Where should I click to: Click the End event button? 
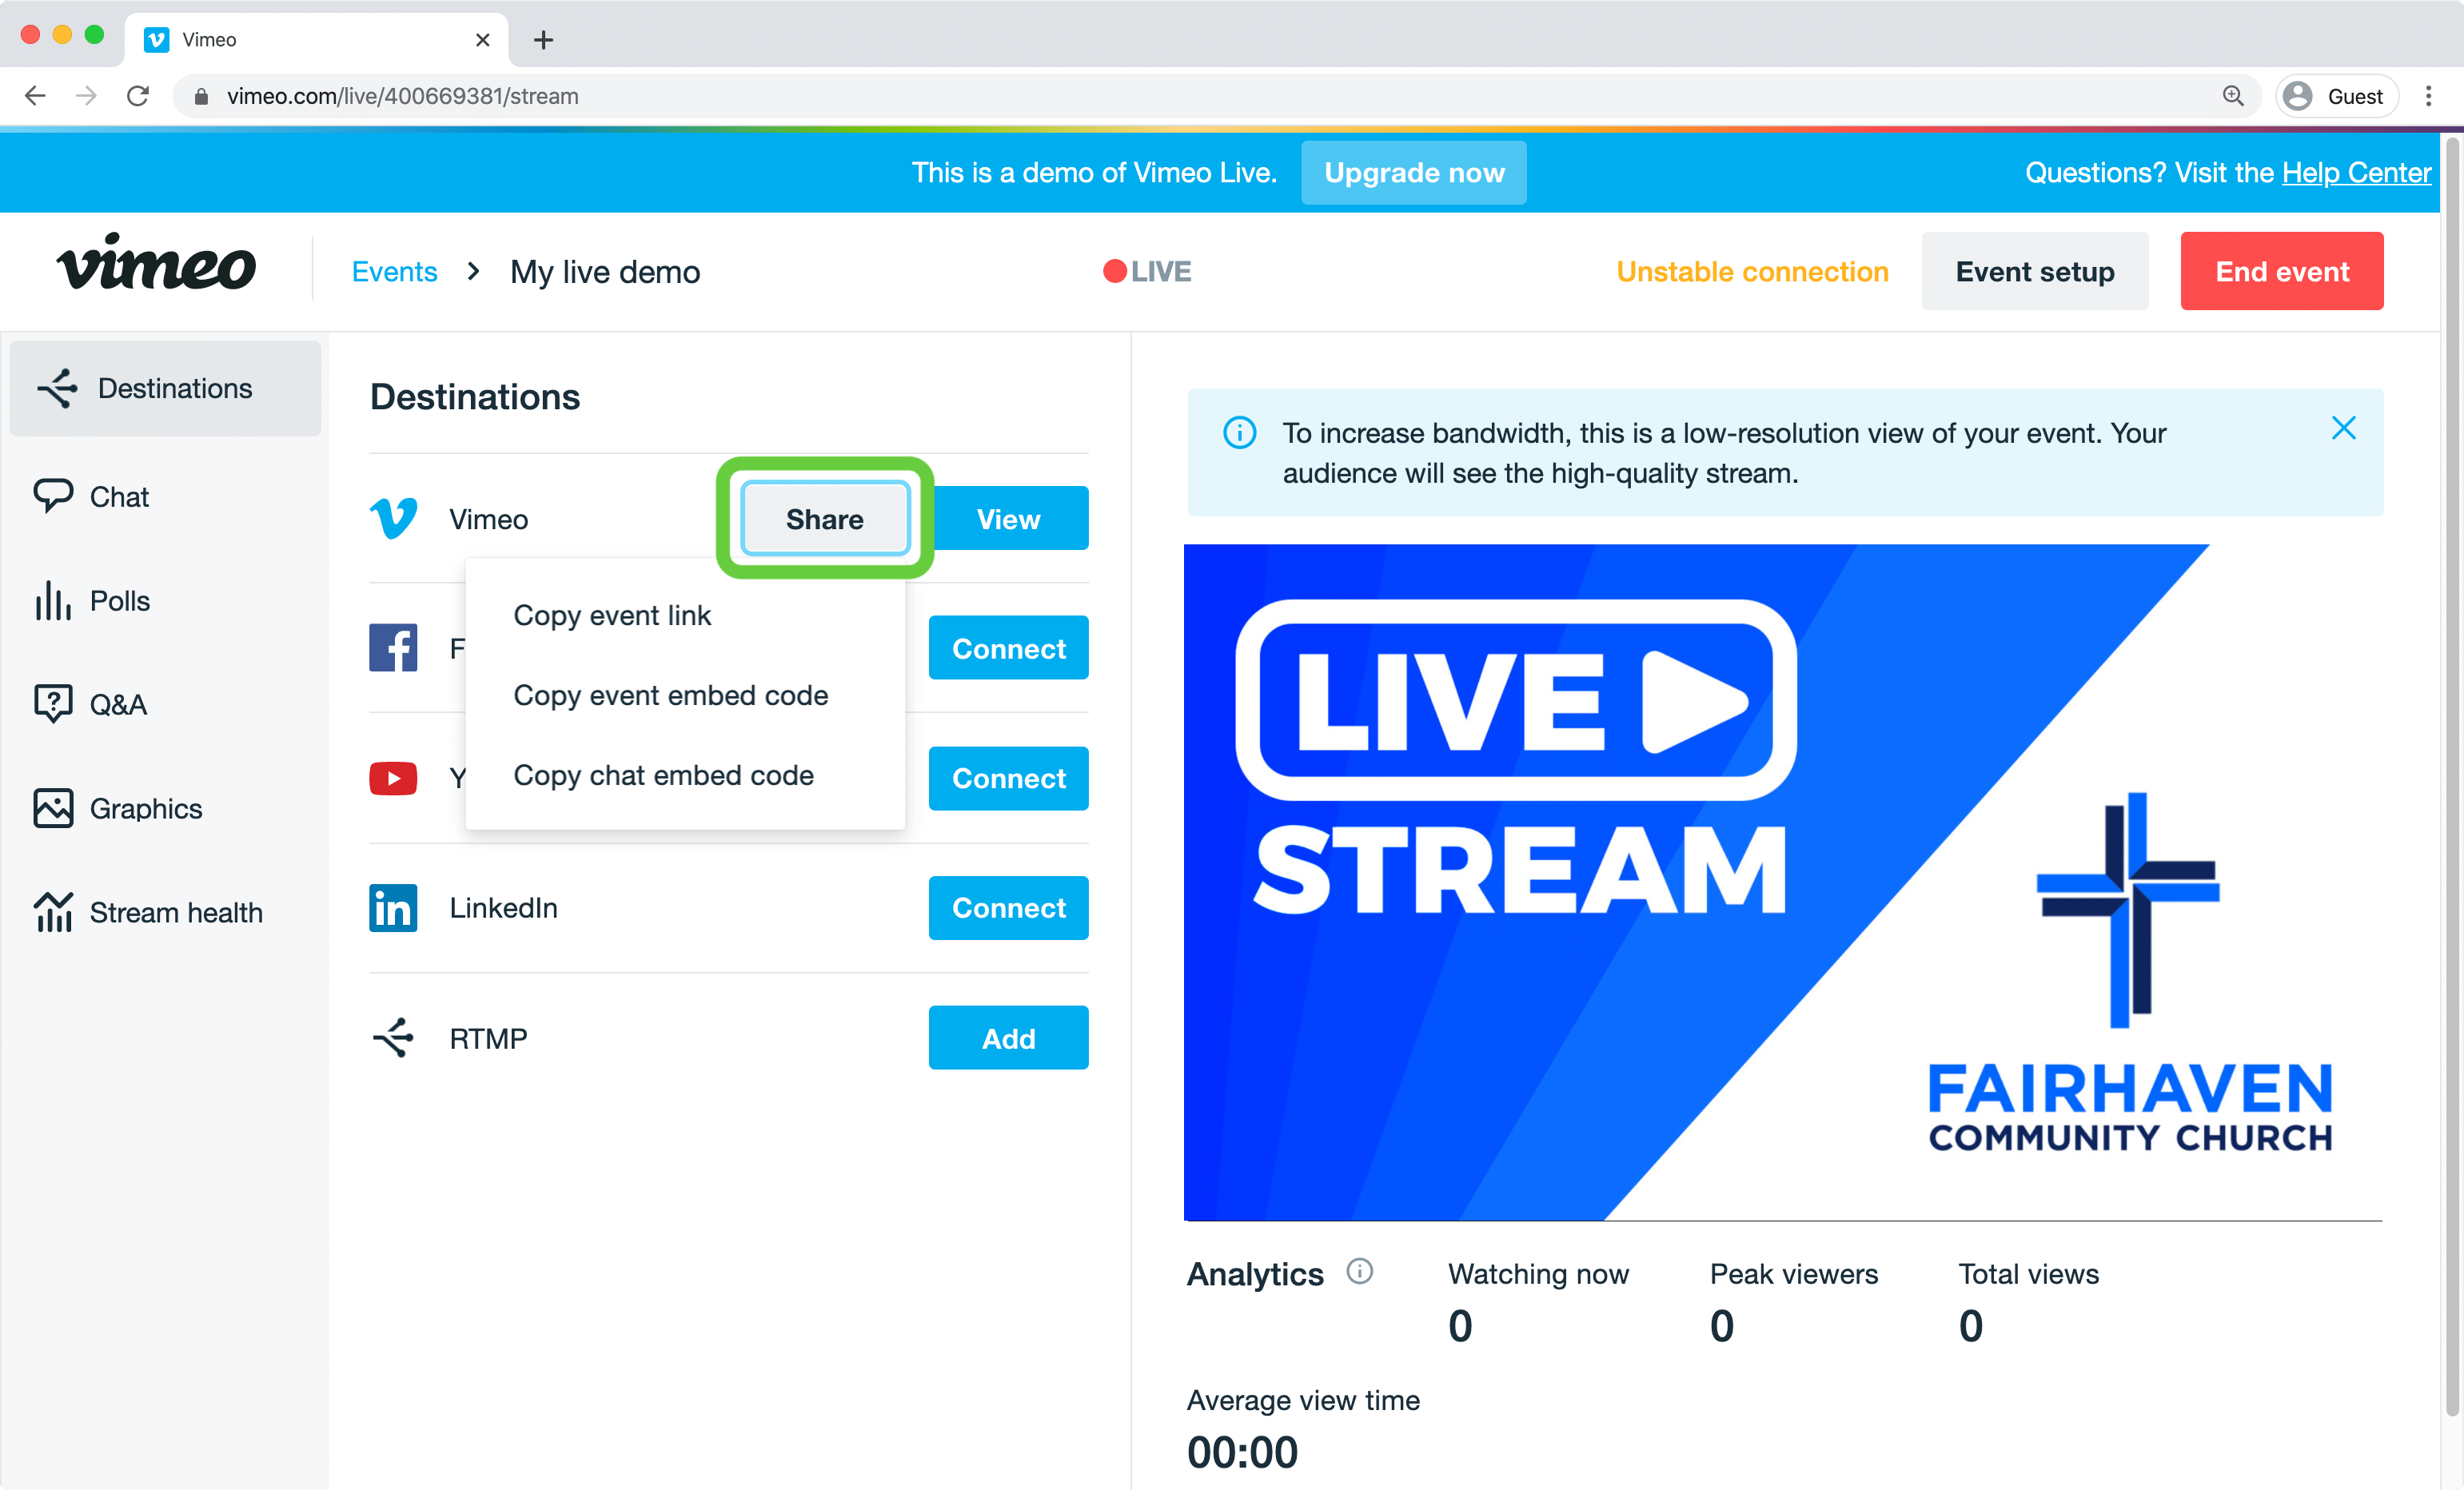(x=2281, y=271)
